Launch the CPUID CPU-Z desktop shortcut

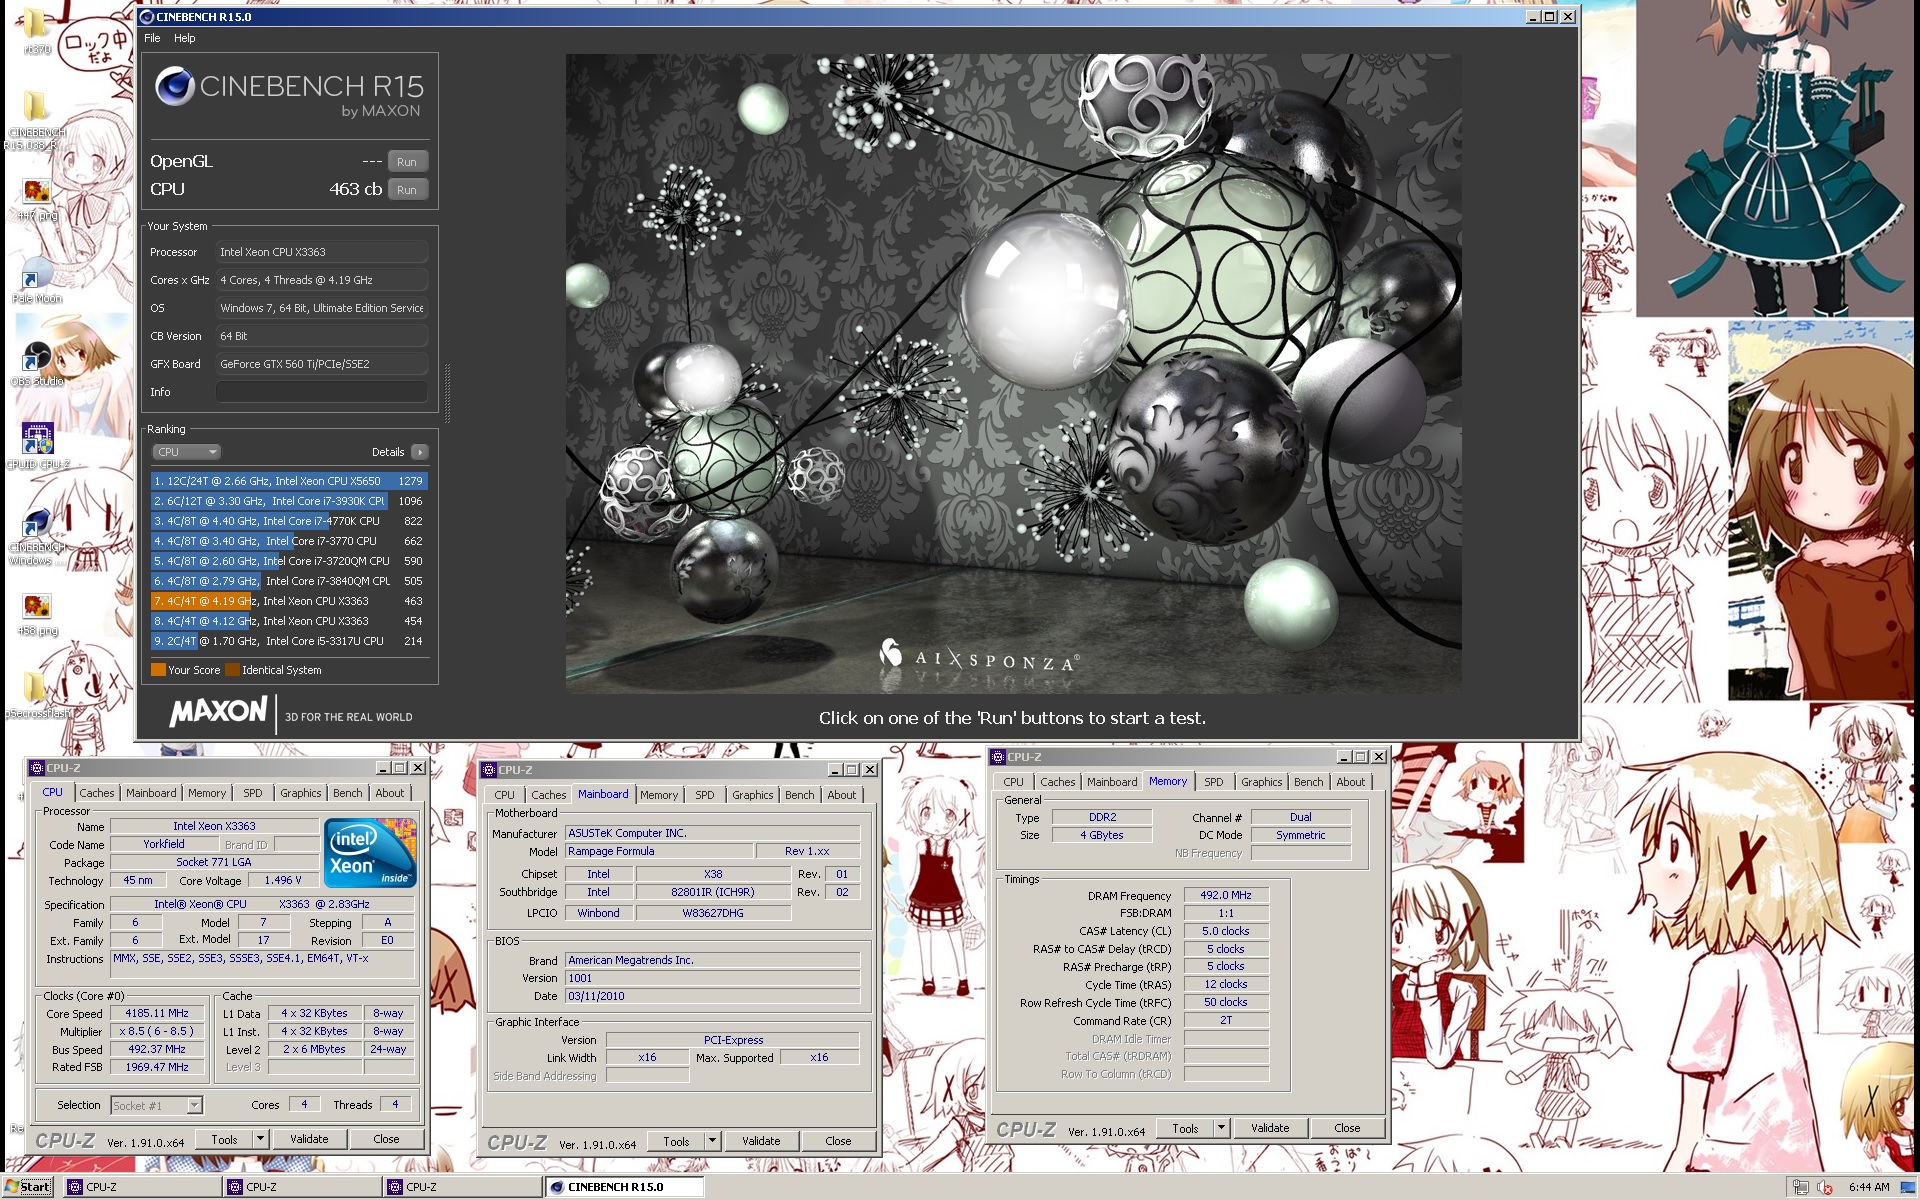point(37,445)
